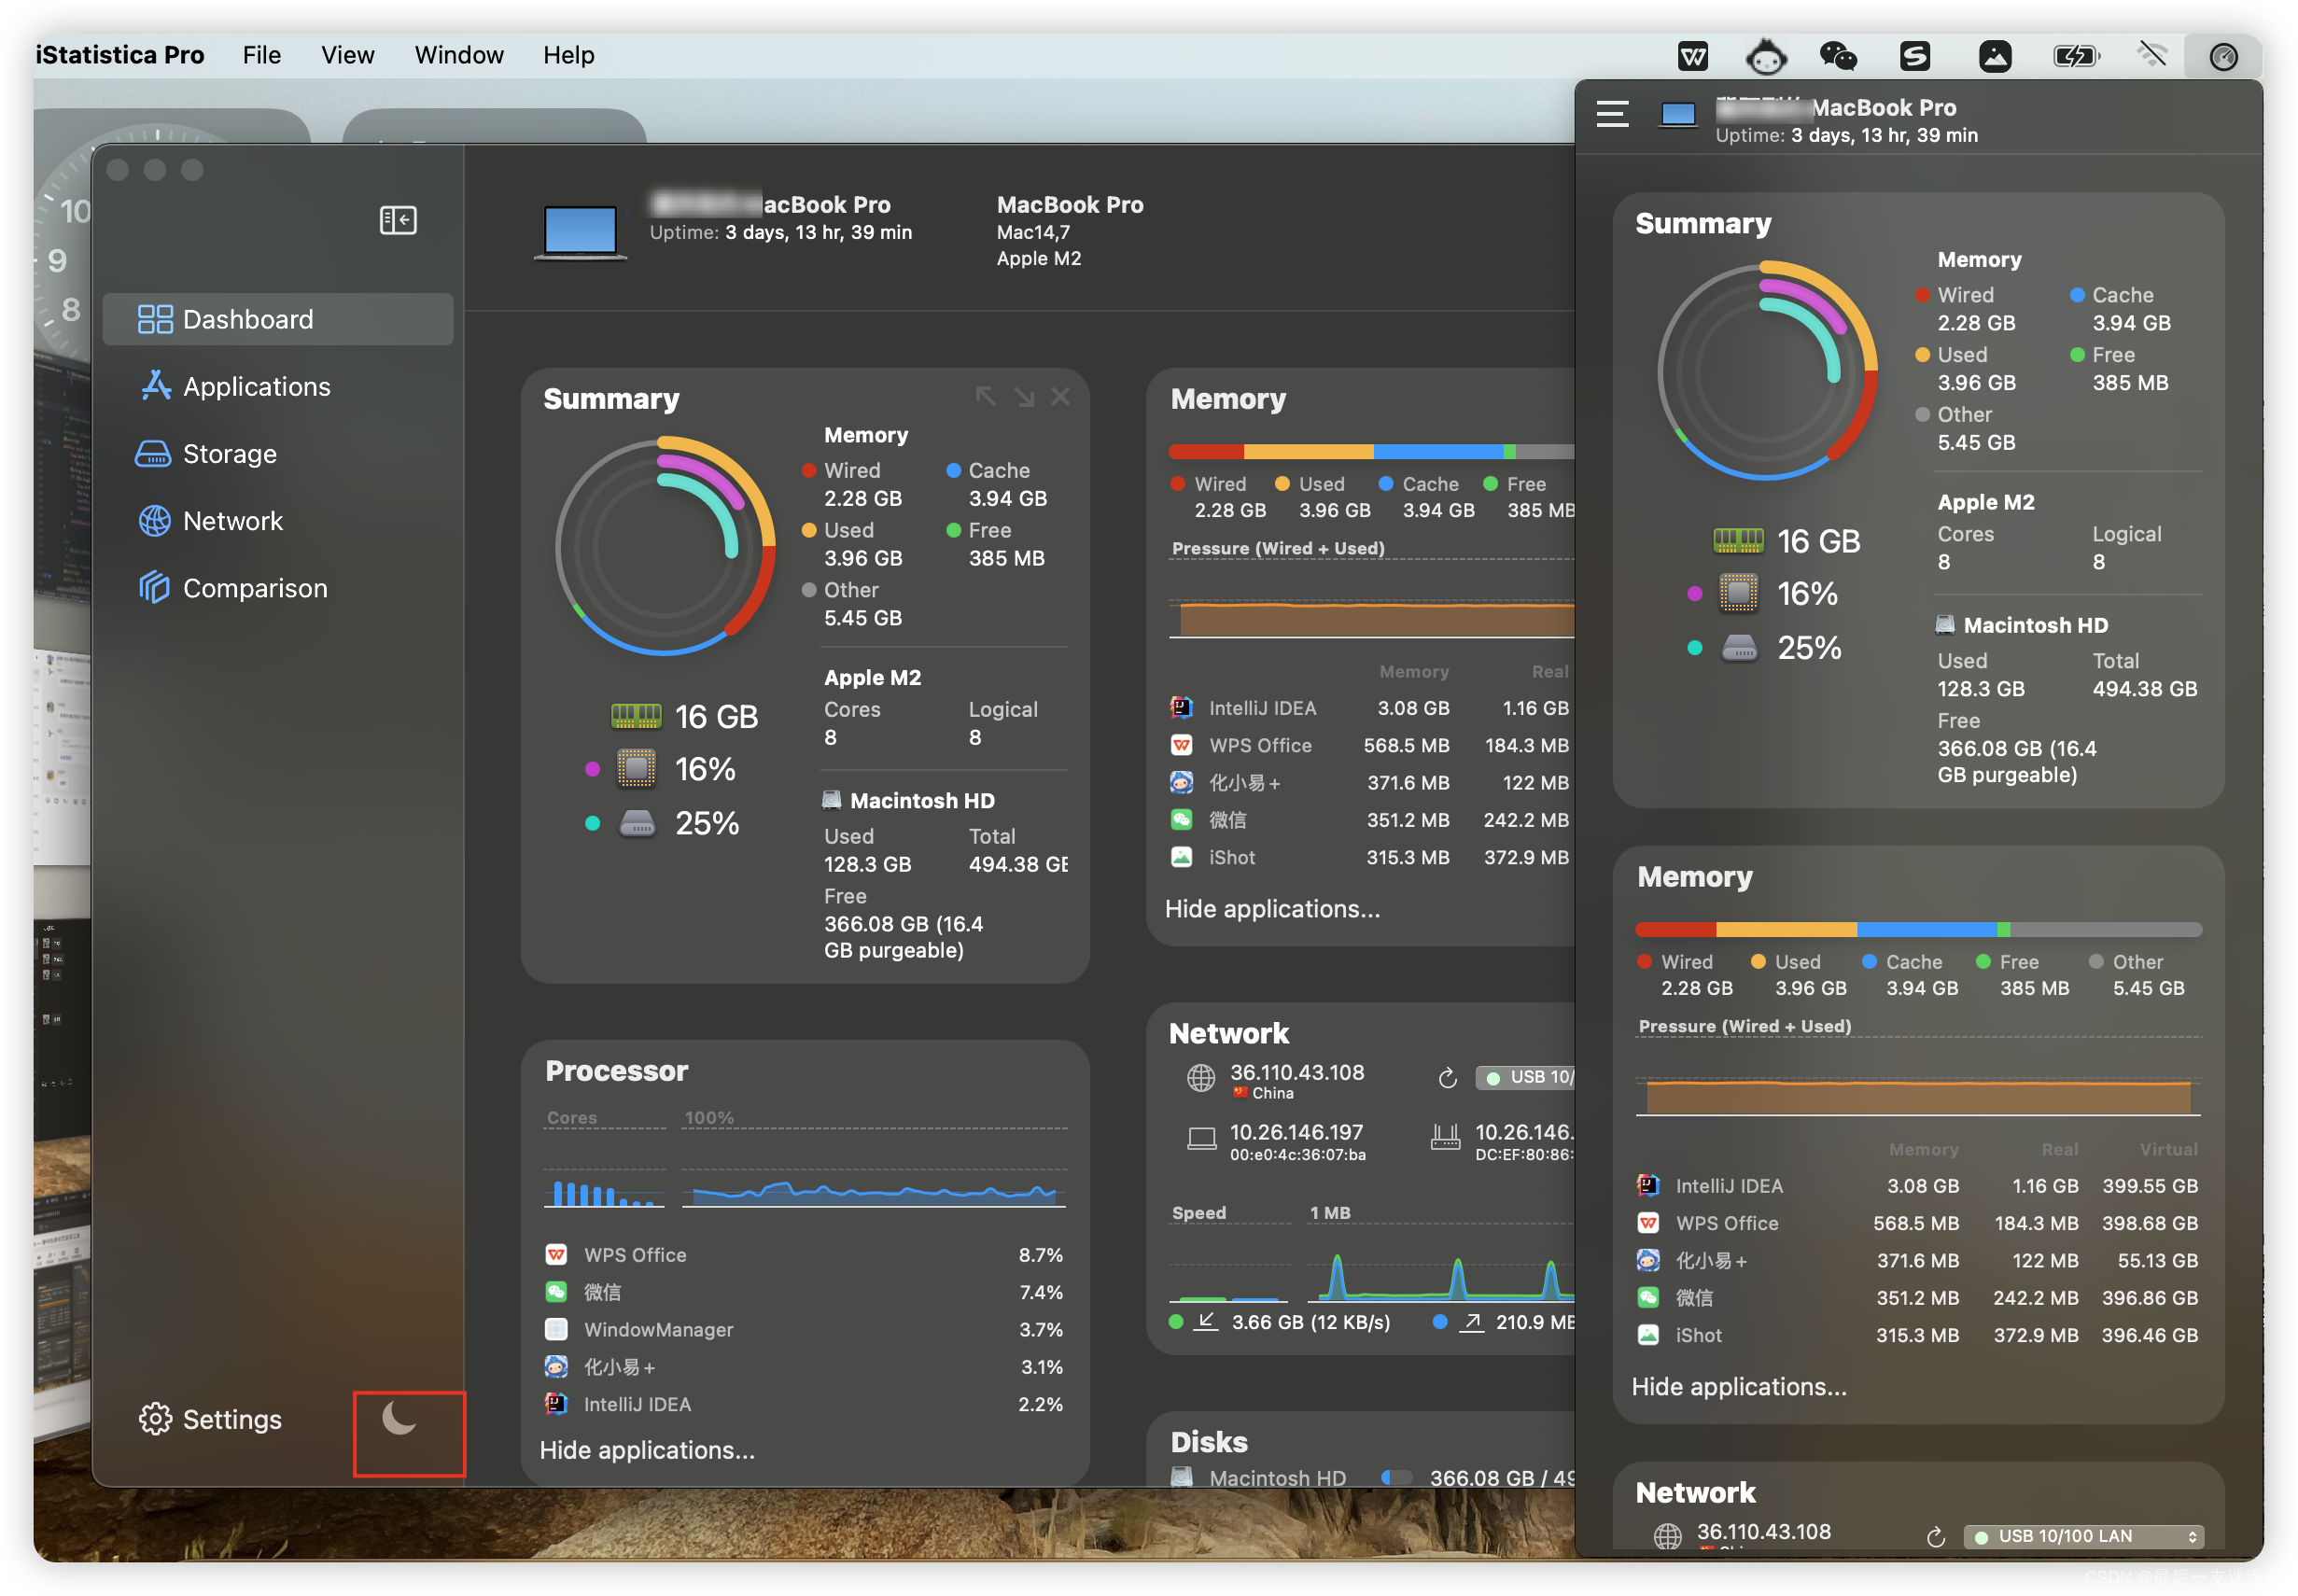Open the USB interface dropdown in dashboard Network
This screenshot has height=1596, width=2298.
(1524, 1077)
